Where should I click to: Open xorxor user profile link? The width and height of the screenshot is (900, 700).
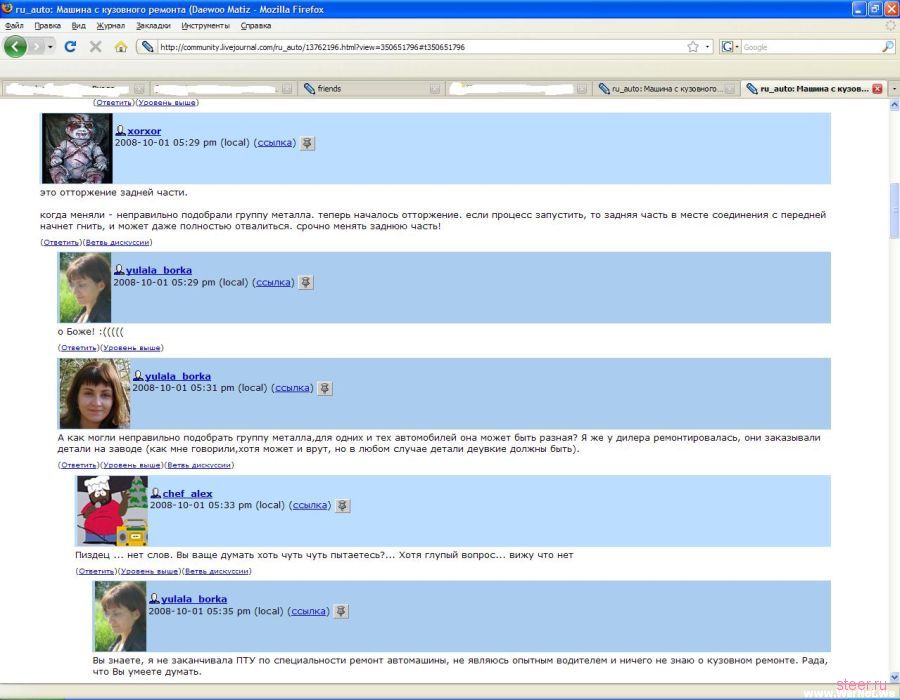(144, 131)
